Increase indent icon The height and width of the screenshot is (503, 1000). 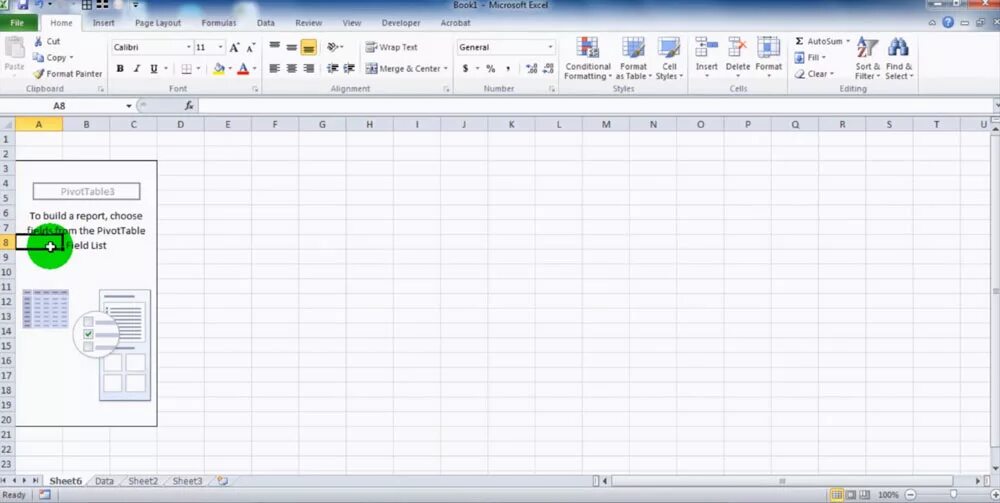349,68
